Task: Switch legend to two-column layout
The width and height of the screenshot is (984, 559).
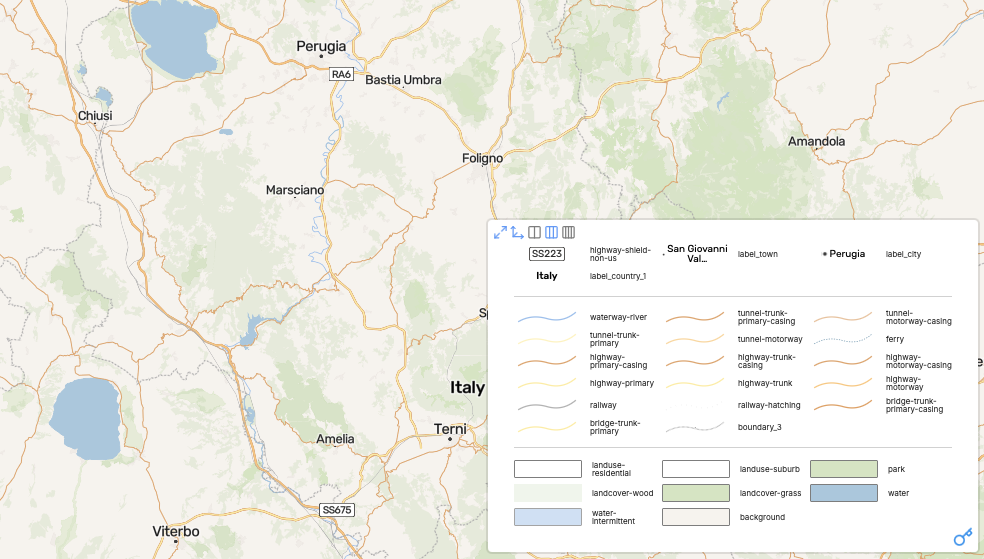Action: click(535, 233)
